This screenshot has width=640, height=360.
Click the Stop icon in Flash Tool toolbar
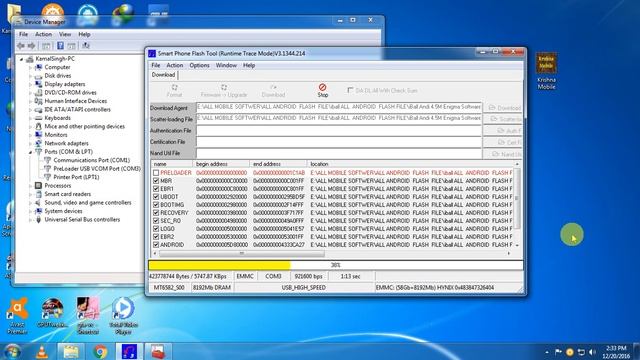322,90
